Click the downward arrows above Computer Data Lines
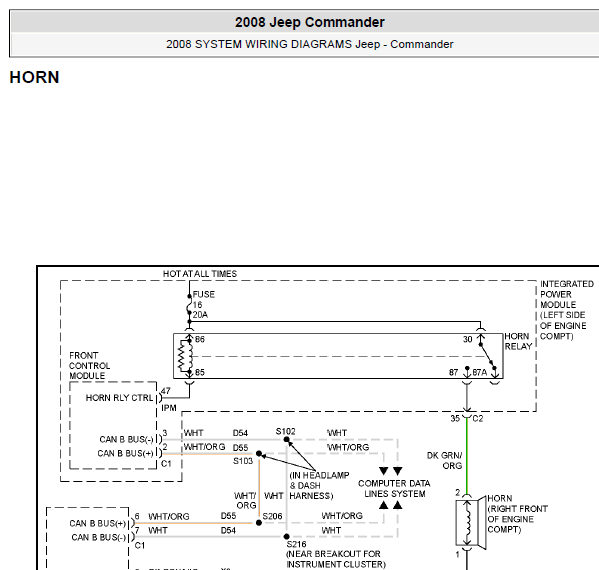Screen dimensions: 599x570 tap(391, 471)
